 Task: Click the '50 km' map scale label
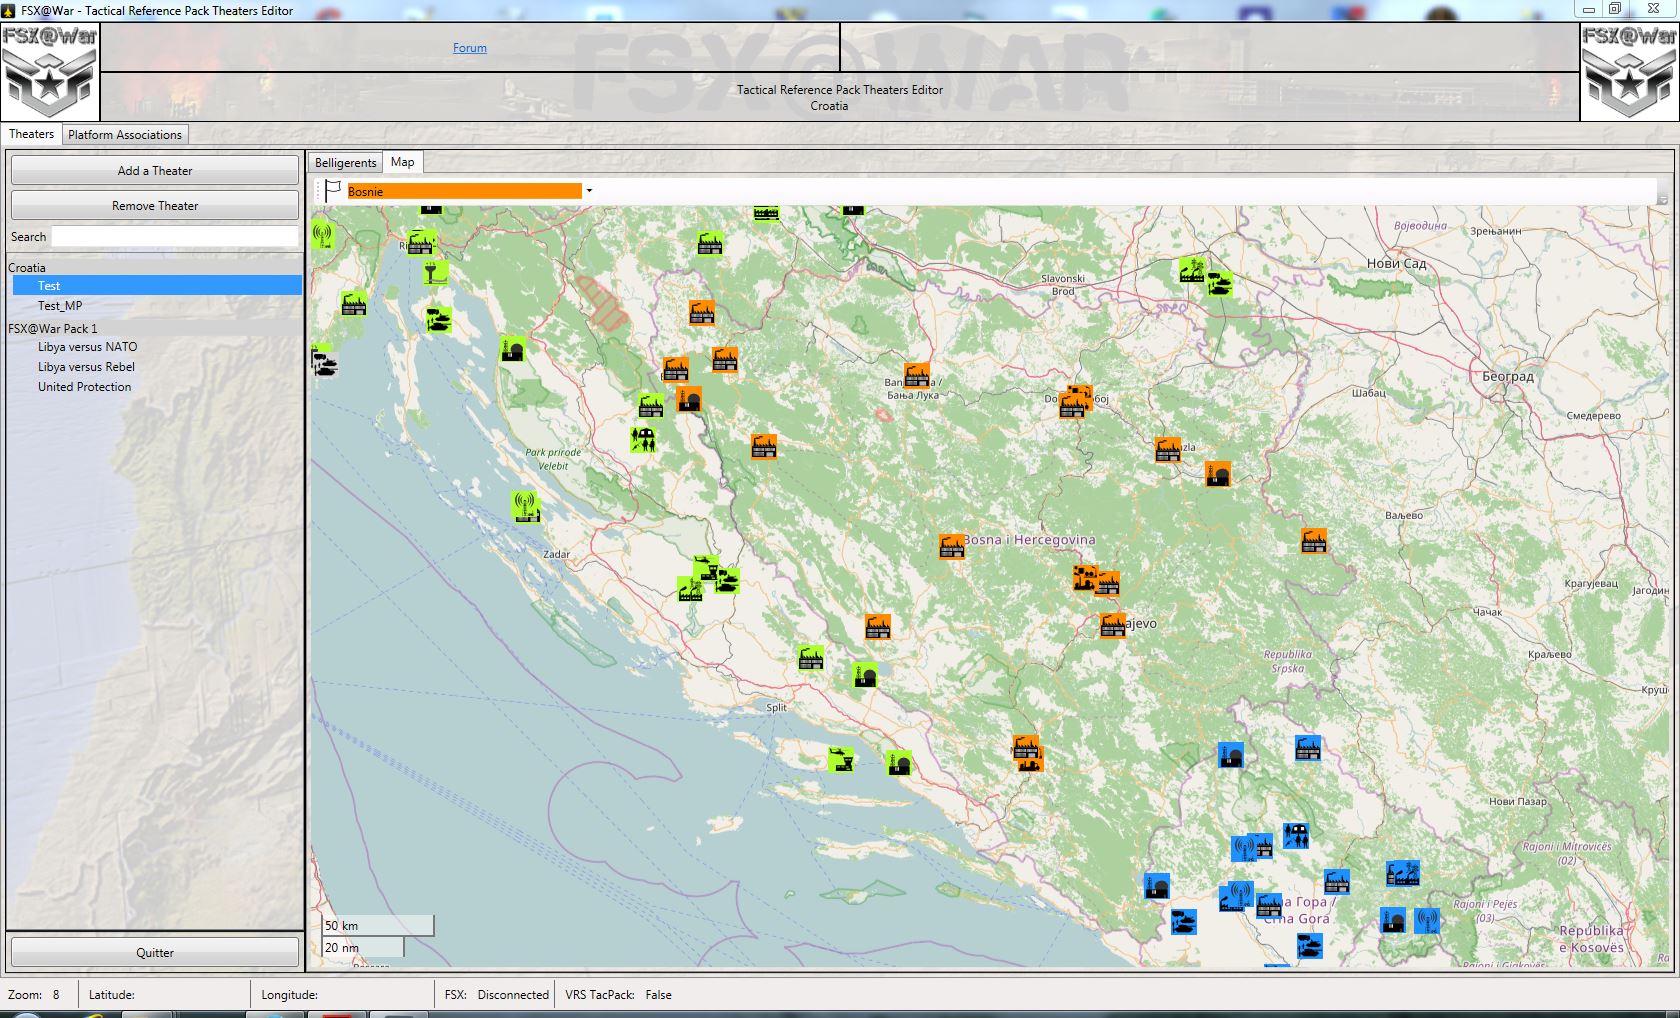[342, 926]
